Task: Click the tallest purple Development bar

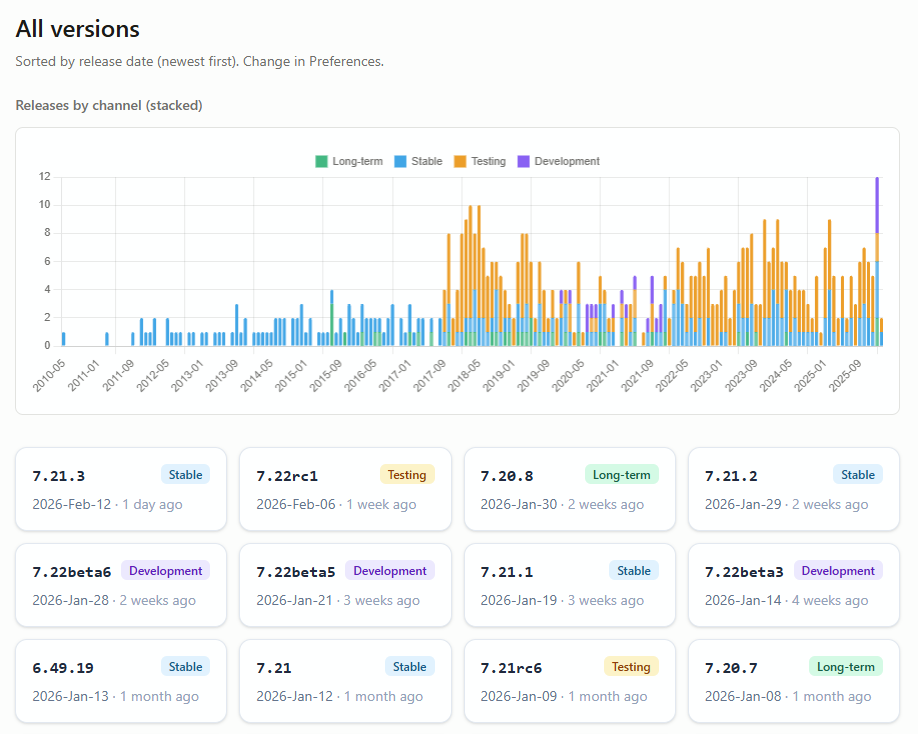Action: [x=877, y=205]
